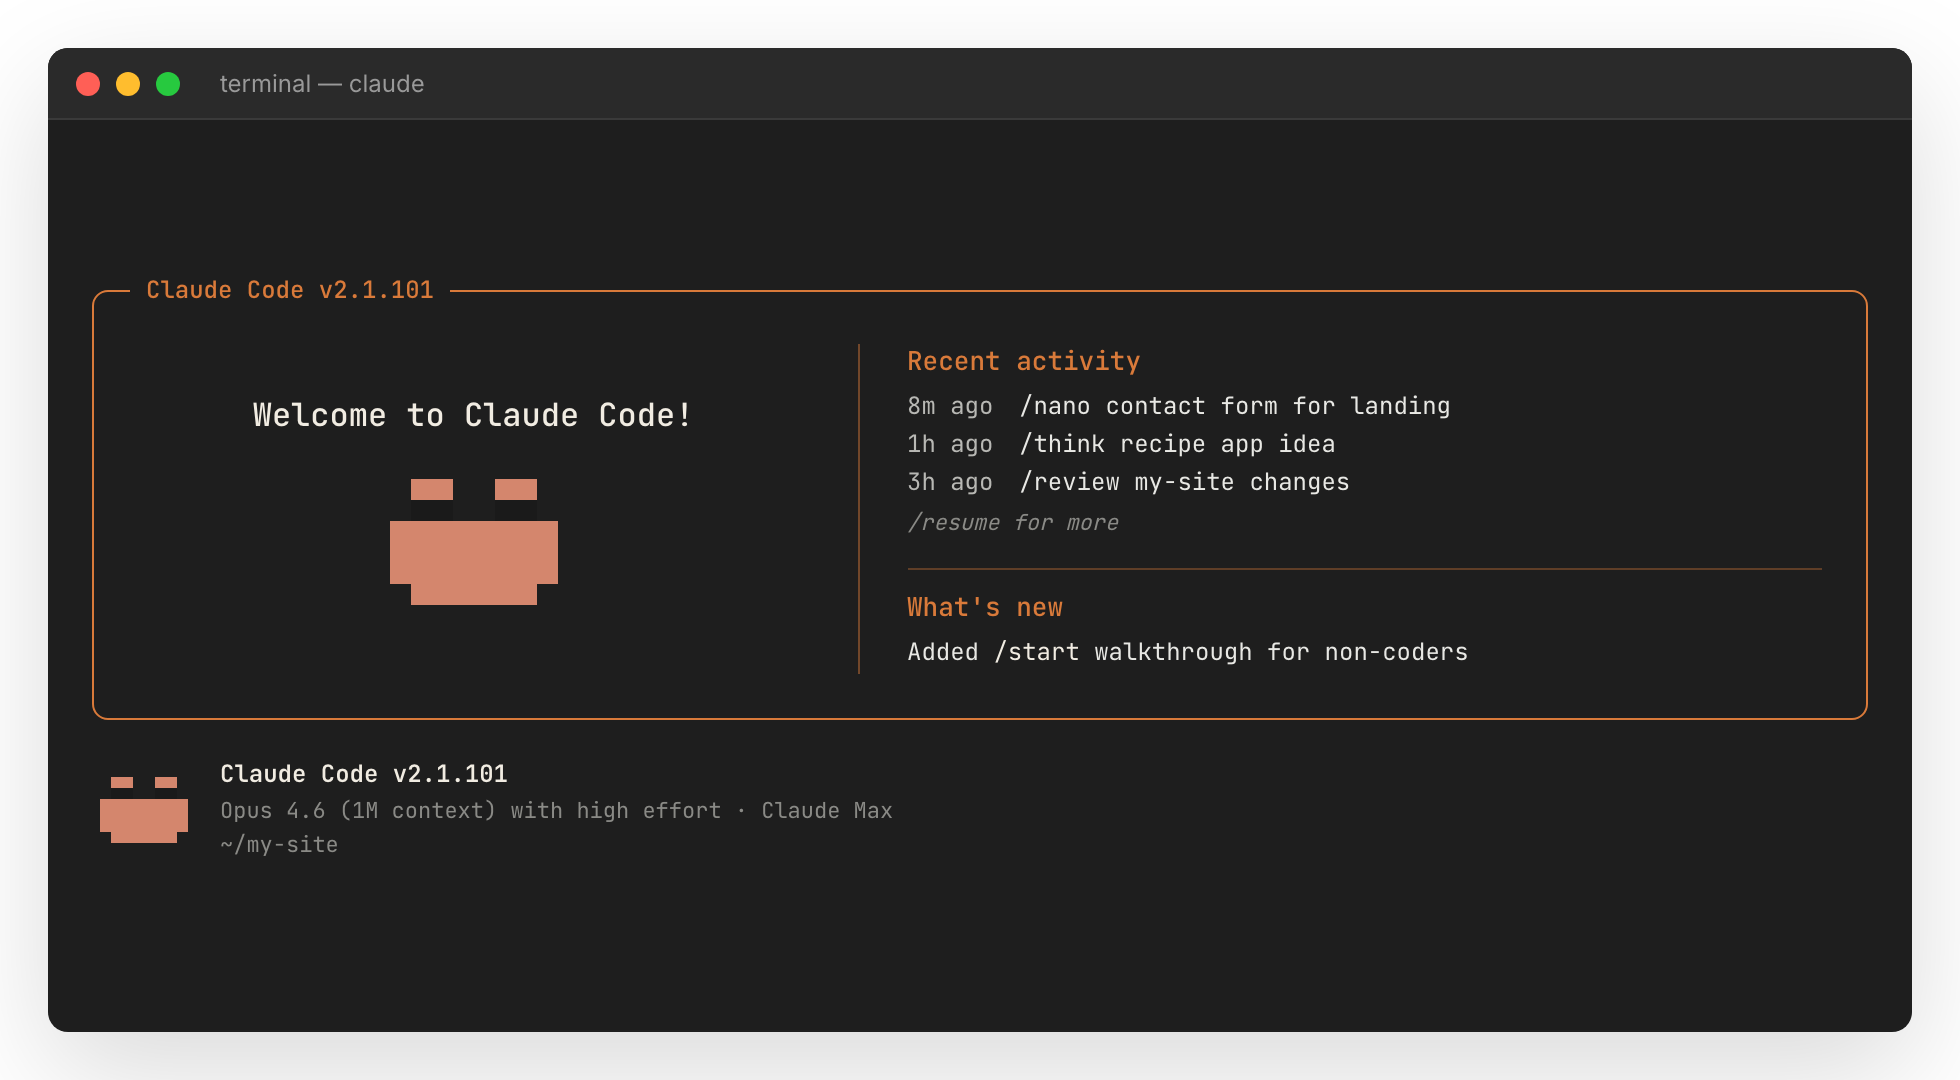Click the large pixel-art Claude logo

click(x=473, y=545)
